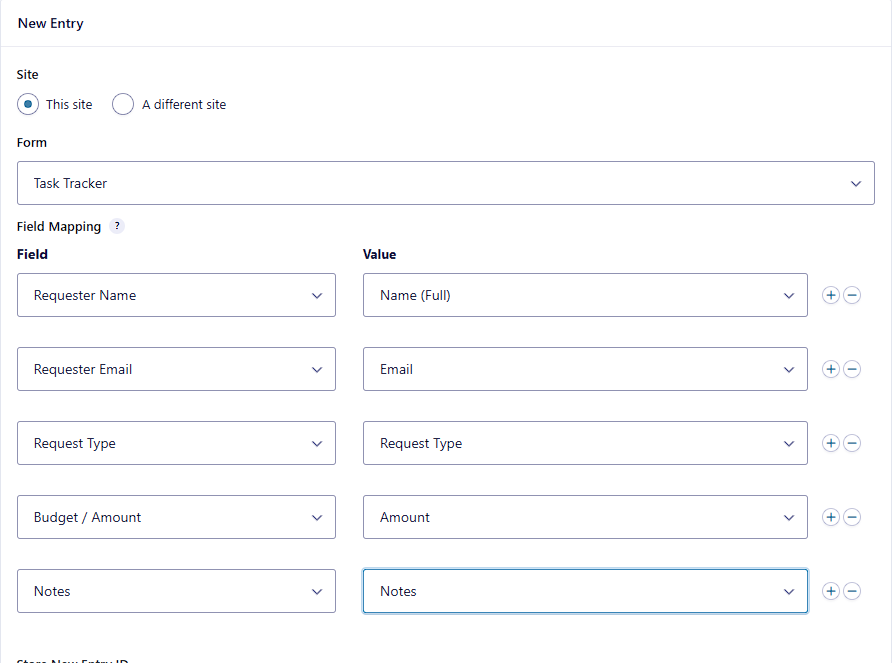892x663 pixels.
Task: Open the Email value selector
Action: (x=585, y=369)
